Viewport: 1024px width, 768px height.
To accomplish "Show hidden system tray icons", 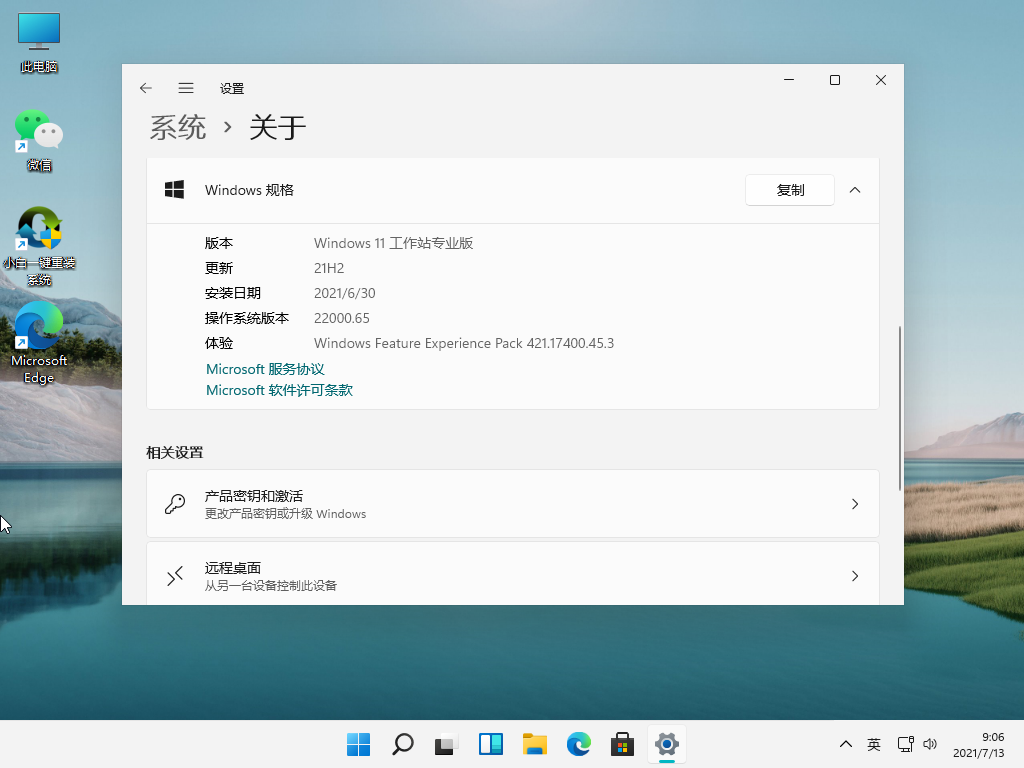I will coord(845,744).
